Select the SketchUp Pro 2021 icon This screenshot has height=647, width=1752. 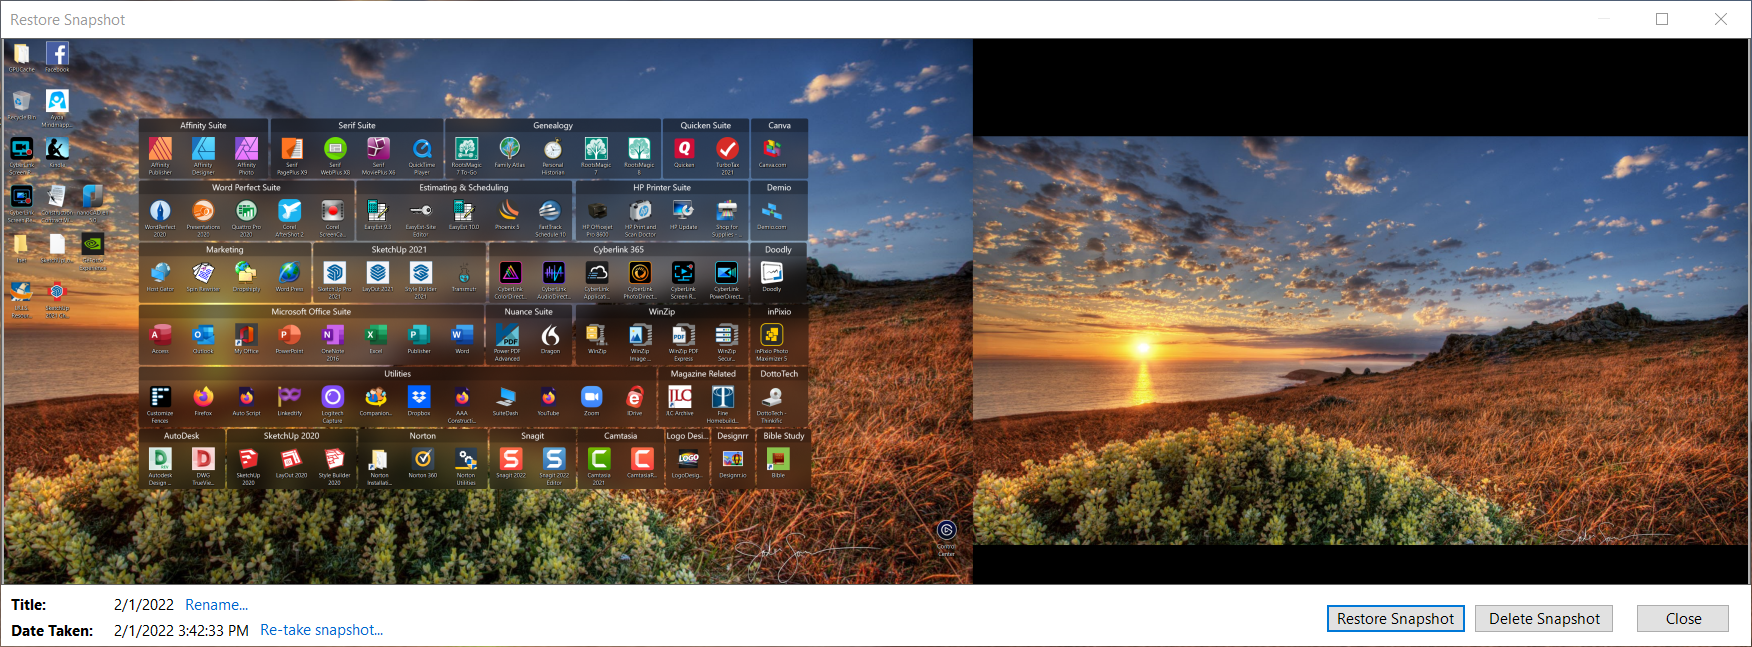334,280
